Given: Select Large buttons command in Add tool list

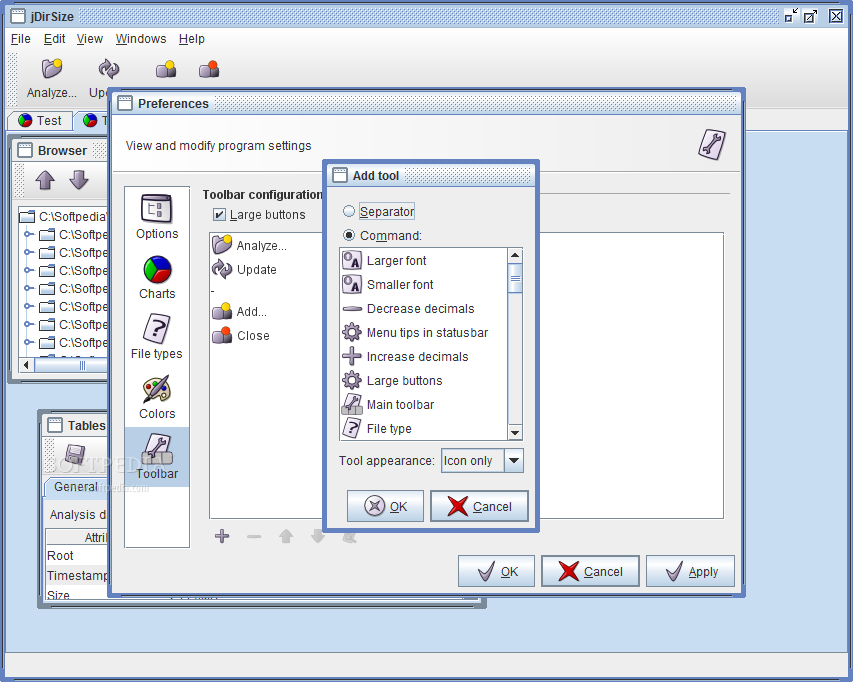Looking at the screenshot, I should coord(423,380).
